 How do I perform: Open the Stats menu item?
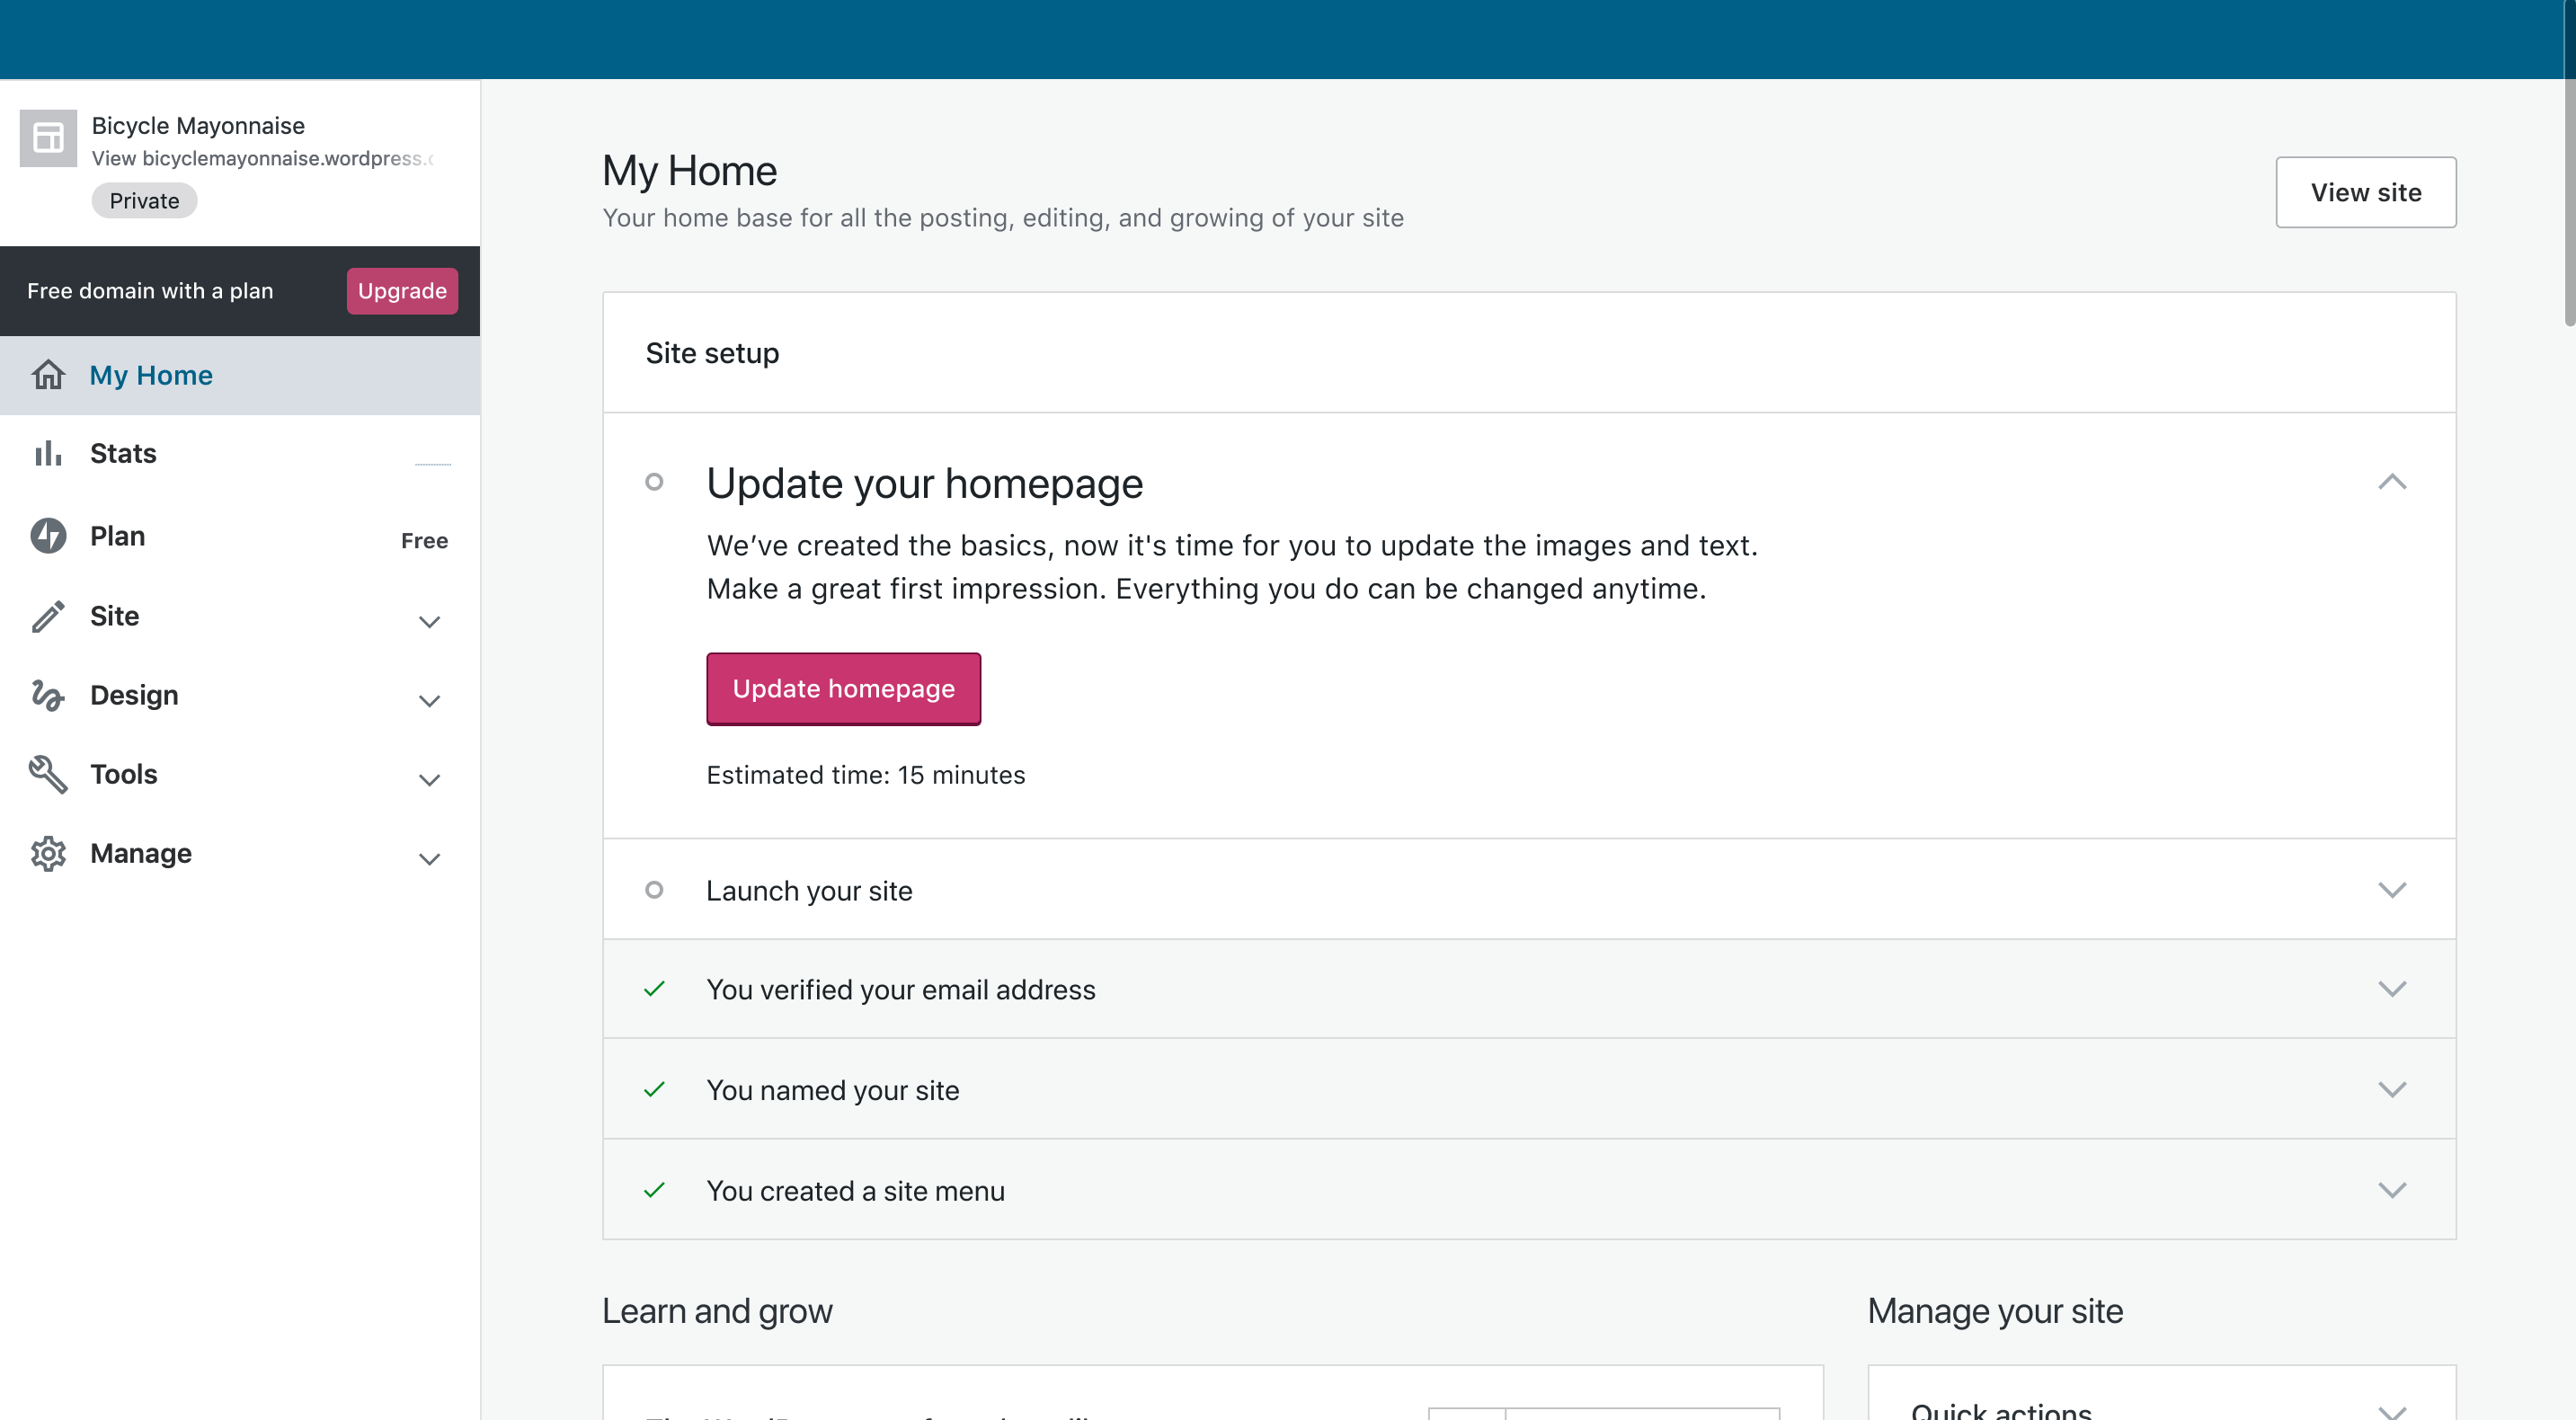123,454
